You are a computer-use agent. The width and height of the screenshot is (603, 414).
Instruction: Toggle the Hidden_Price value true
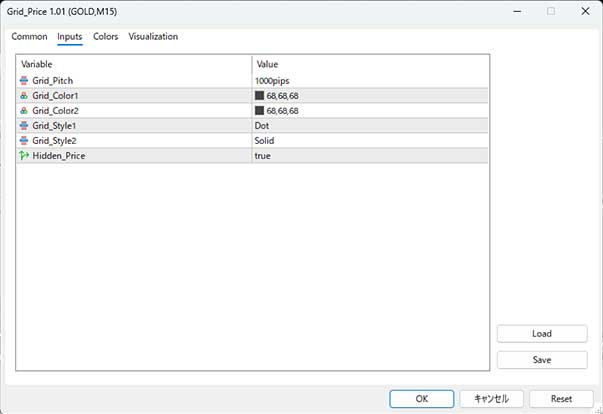(x=262, y=156)
